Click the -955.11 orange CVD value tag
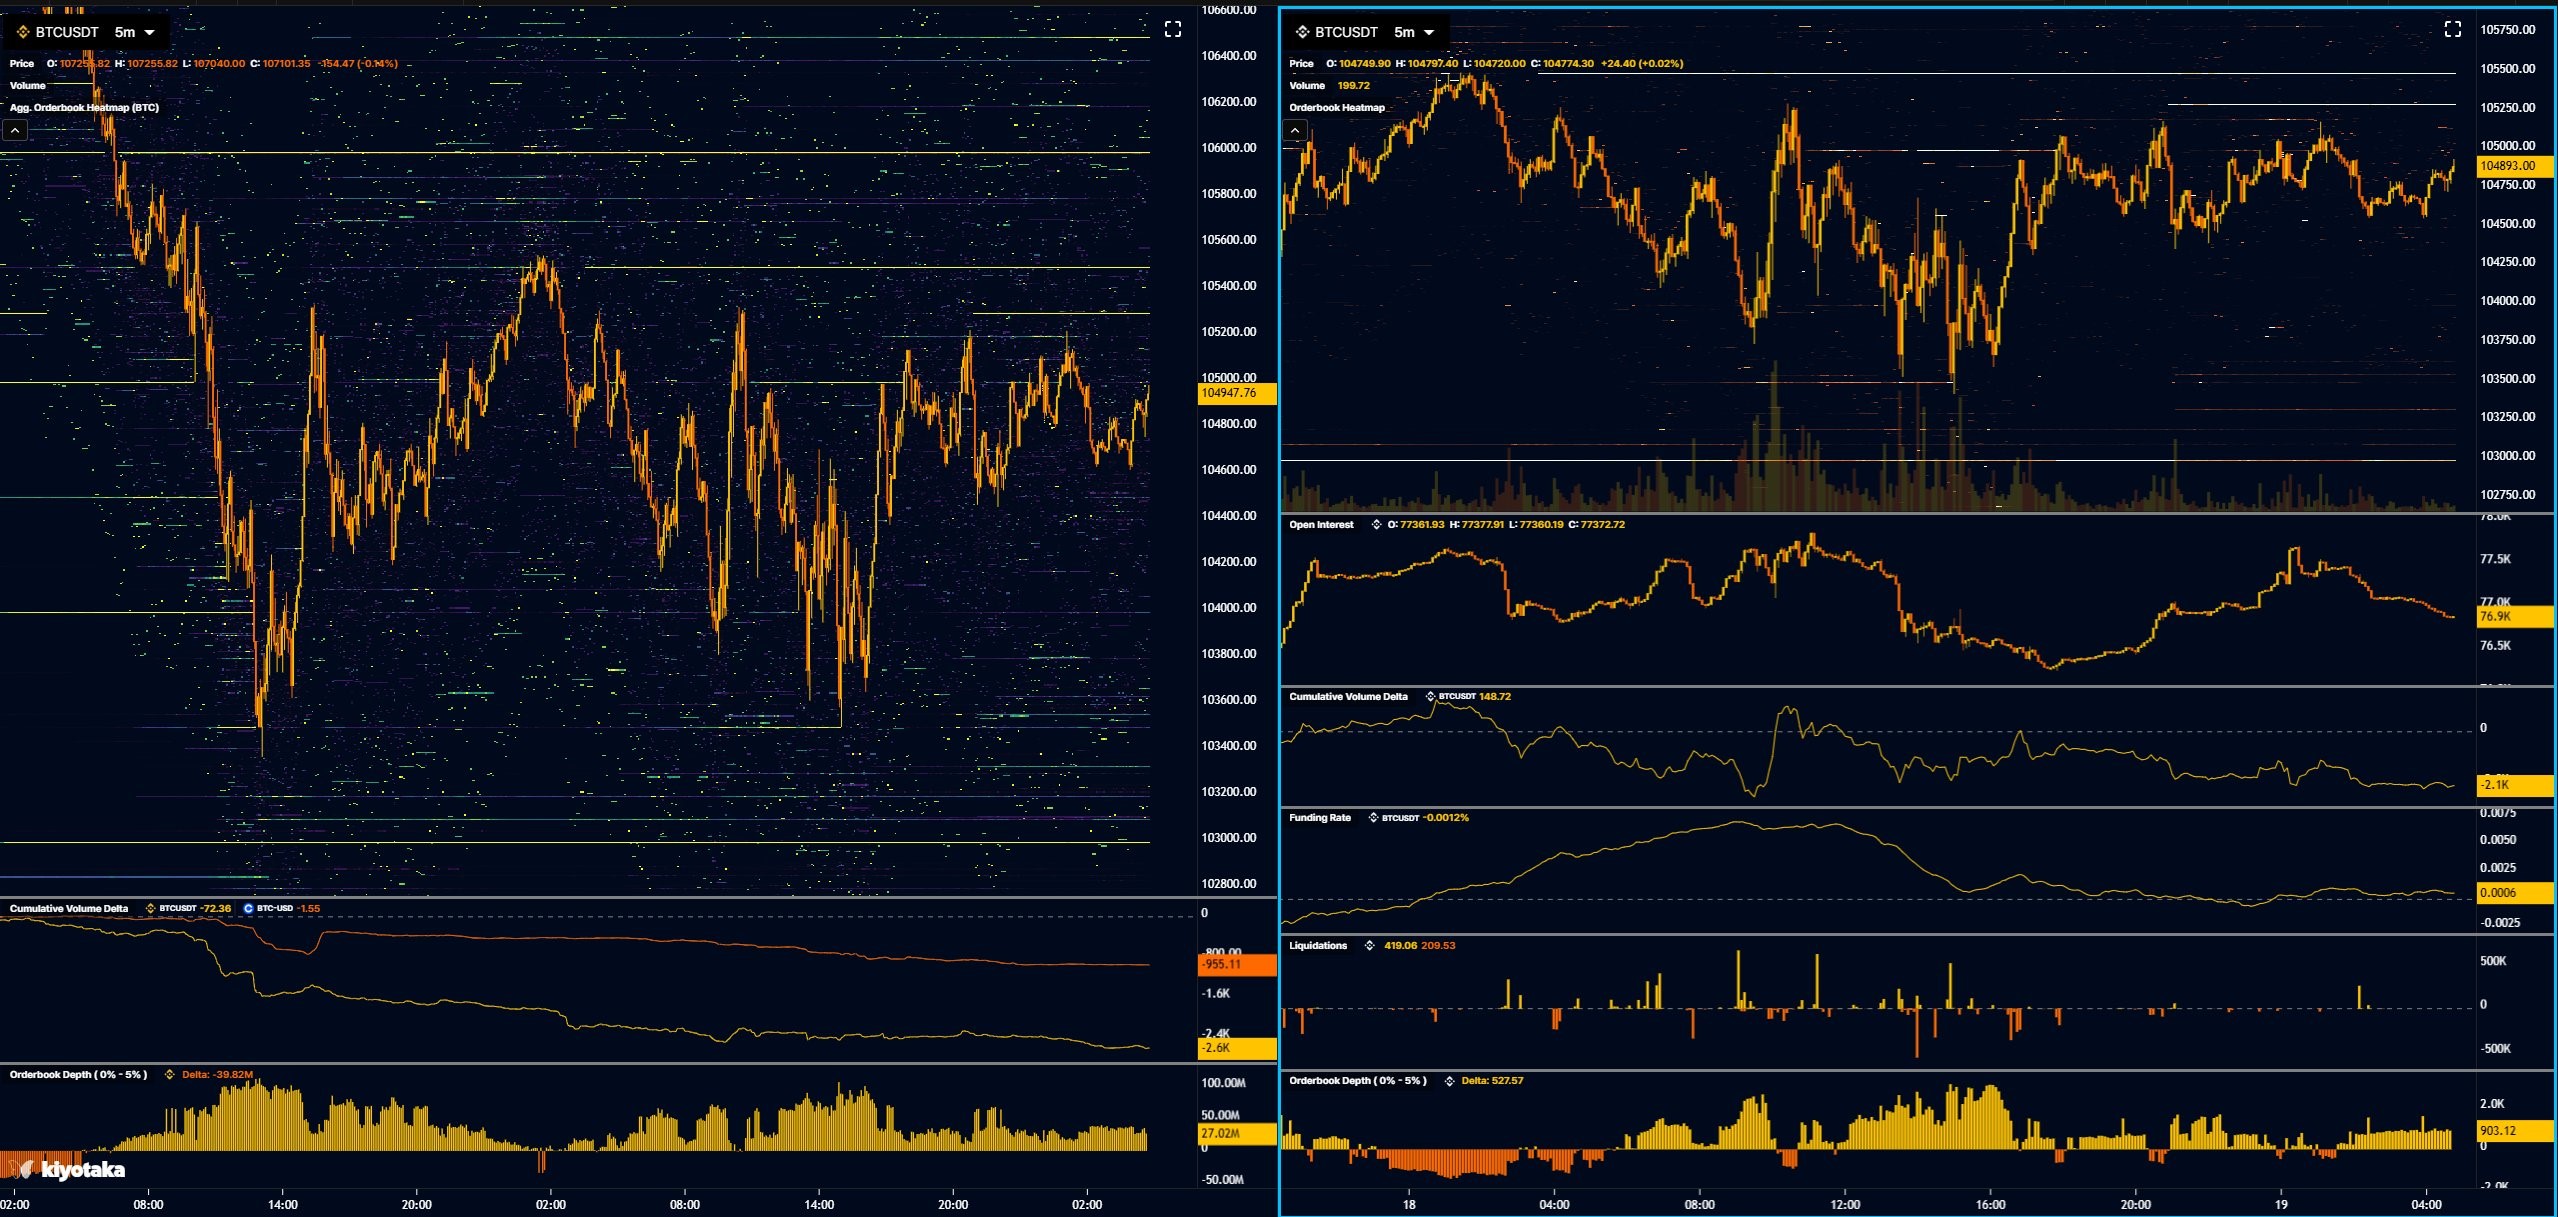The width and height of the screenshot is (2558, 1217). coord(1236,964)
